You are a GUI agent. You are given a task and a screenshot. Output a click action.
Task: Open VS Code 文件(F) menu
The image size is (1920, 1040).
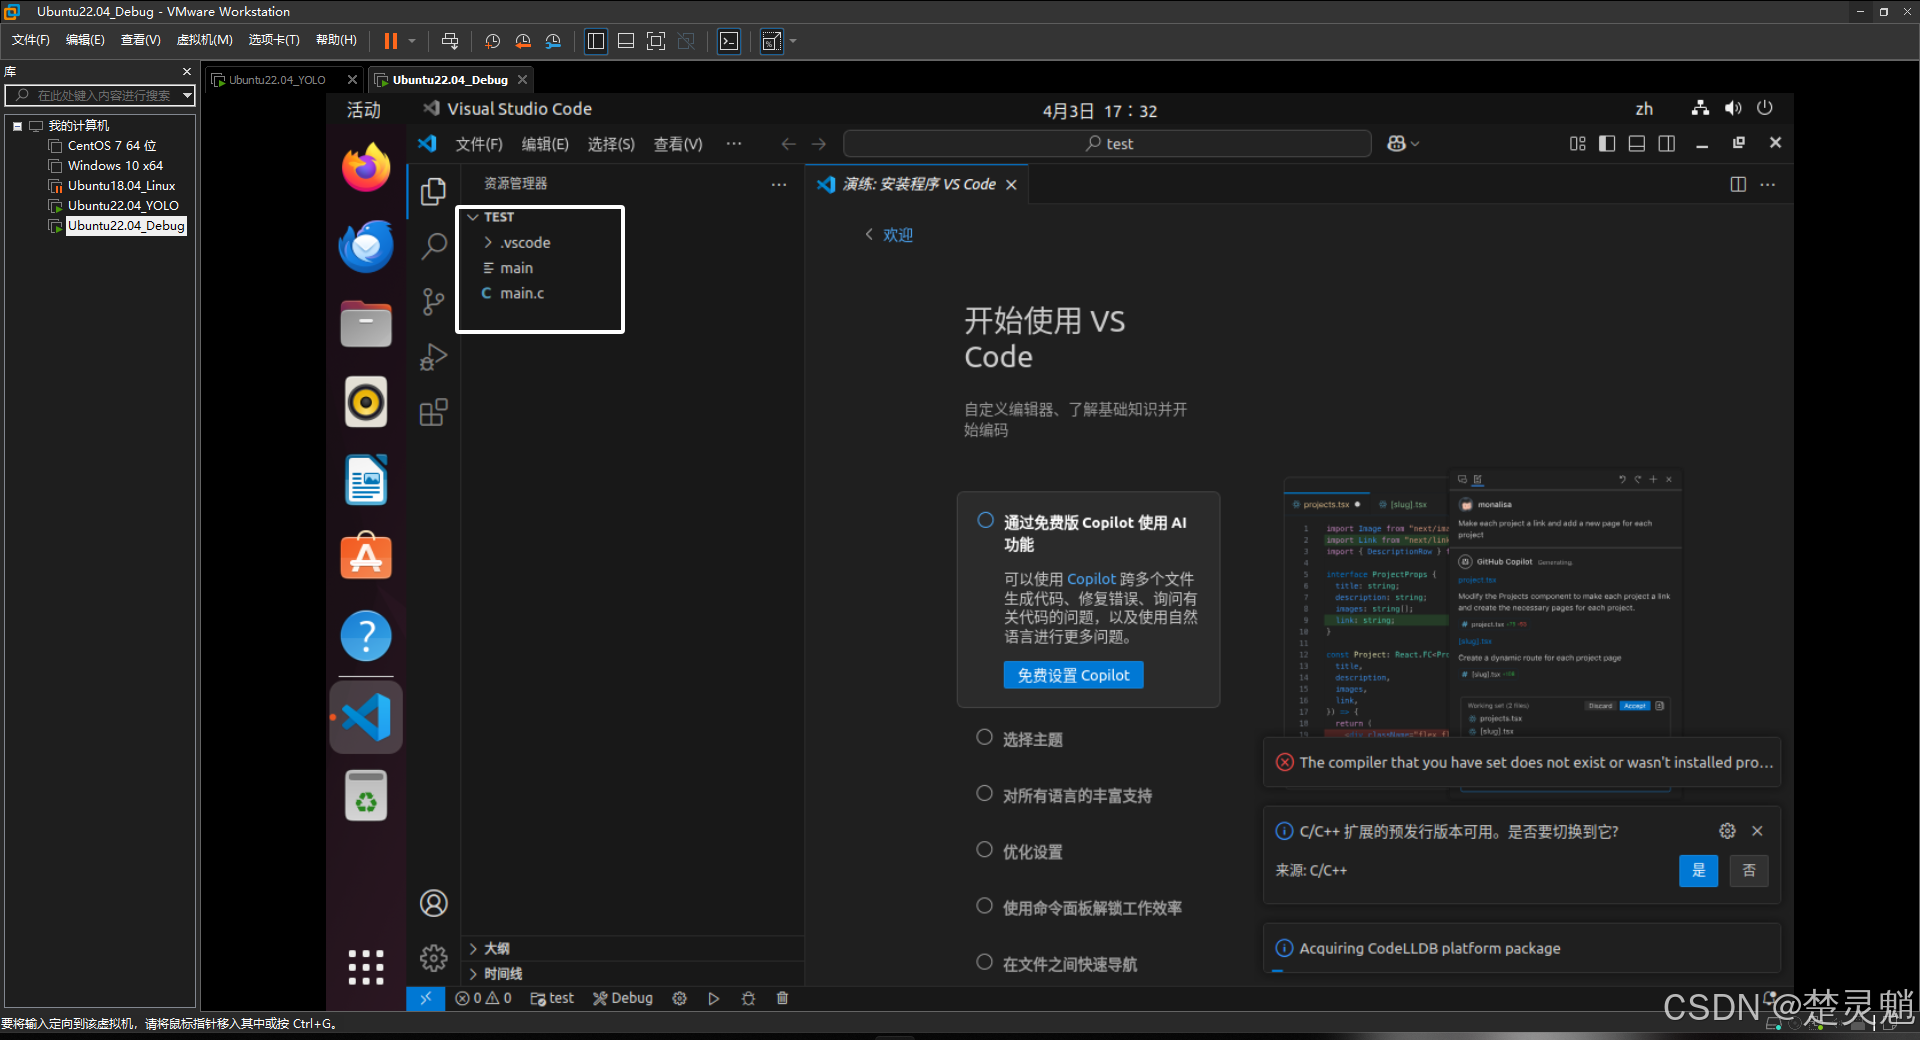479,144
